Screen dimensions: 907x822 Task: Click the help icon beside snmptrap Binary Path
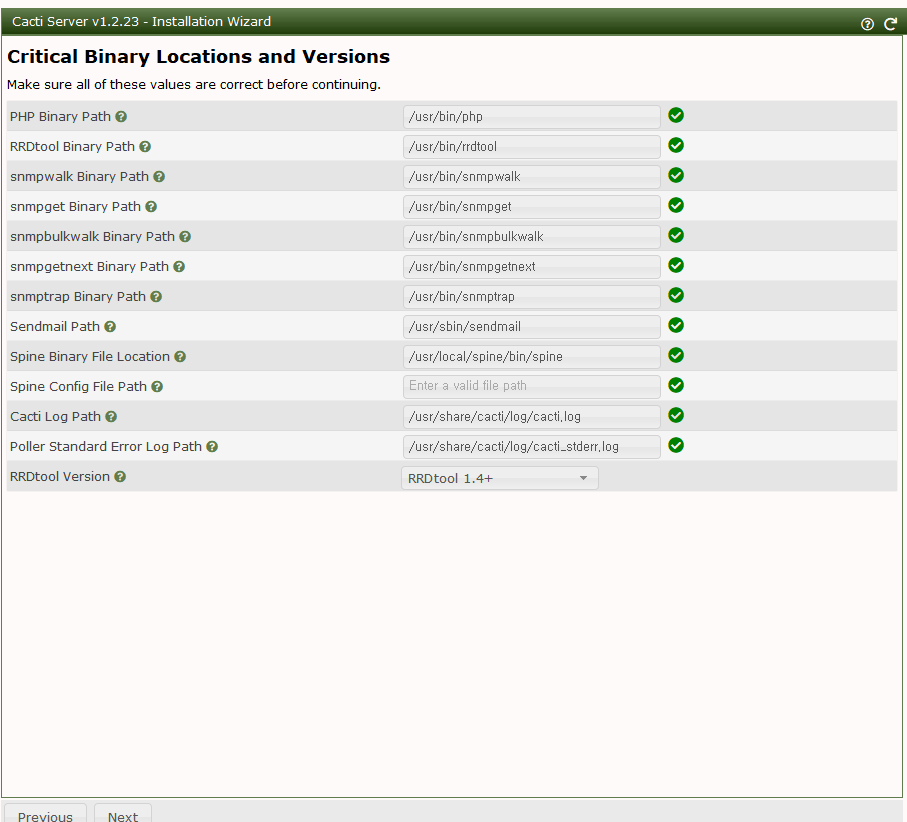(x=156, y=297)
